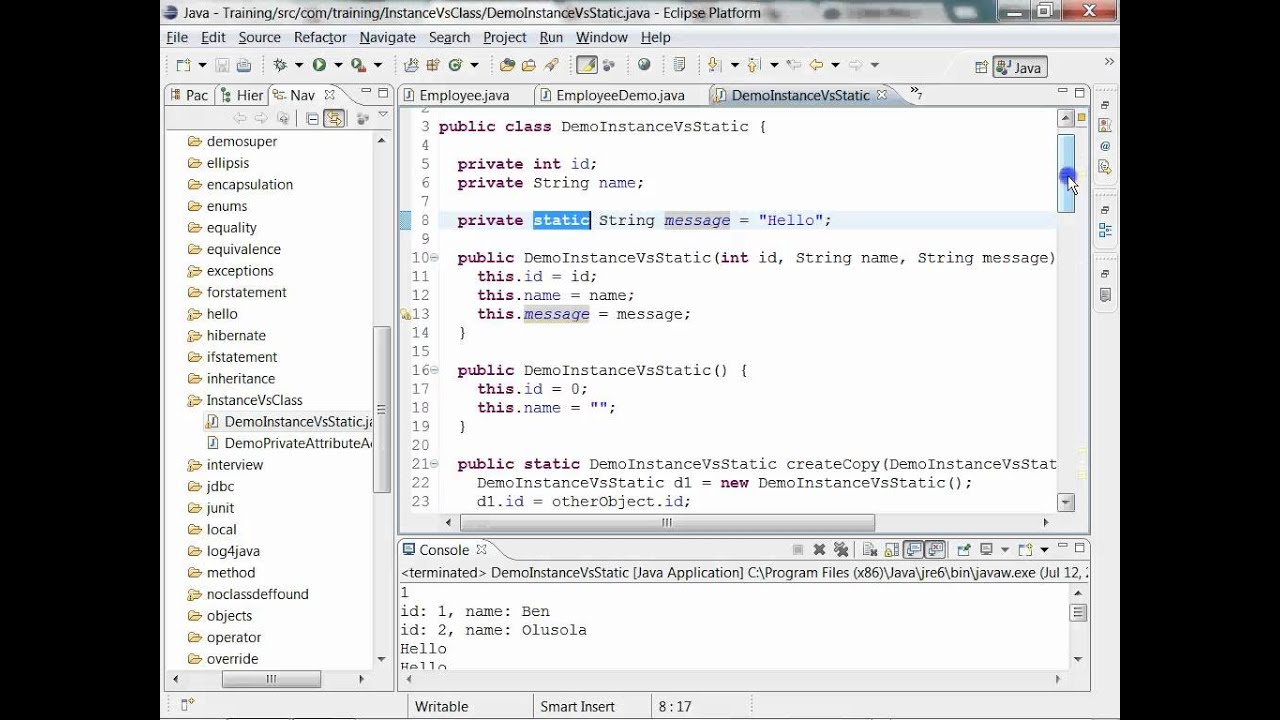The image size is (1280, 720).
Task: Collapse createCopy fold marker at line 21
Action: click(x=434, y=464)
